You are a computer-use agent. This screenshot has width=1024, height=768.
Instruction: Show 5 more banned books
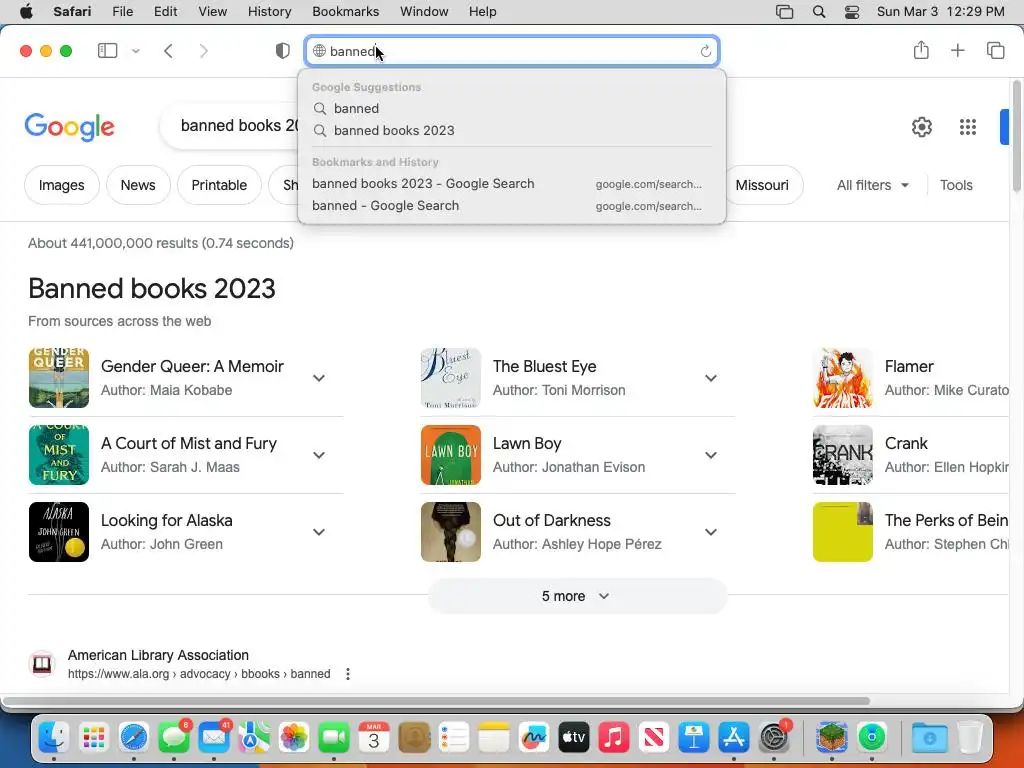point(577,596)
